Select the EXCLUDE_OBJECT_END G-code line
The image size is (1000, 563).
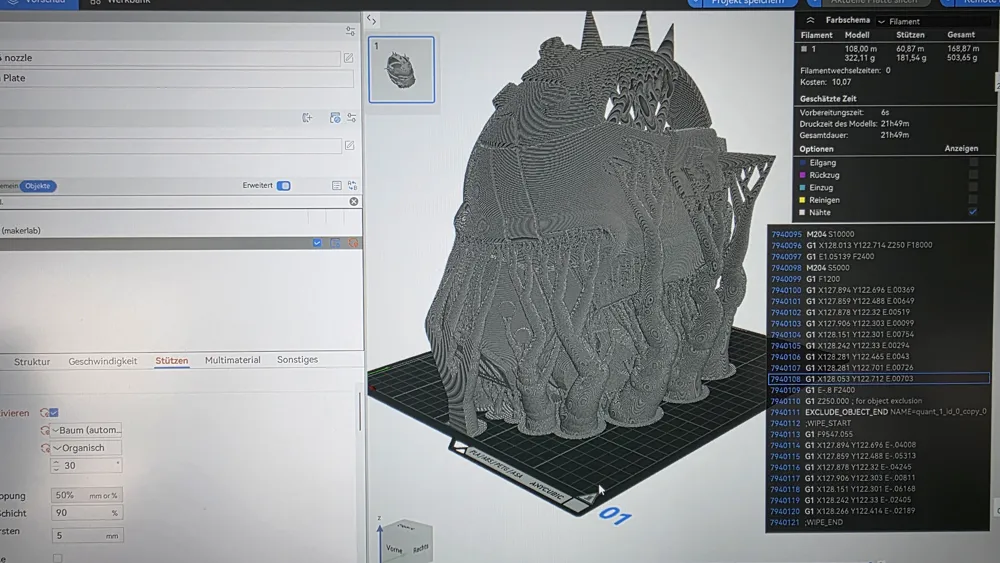878,412
